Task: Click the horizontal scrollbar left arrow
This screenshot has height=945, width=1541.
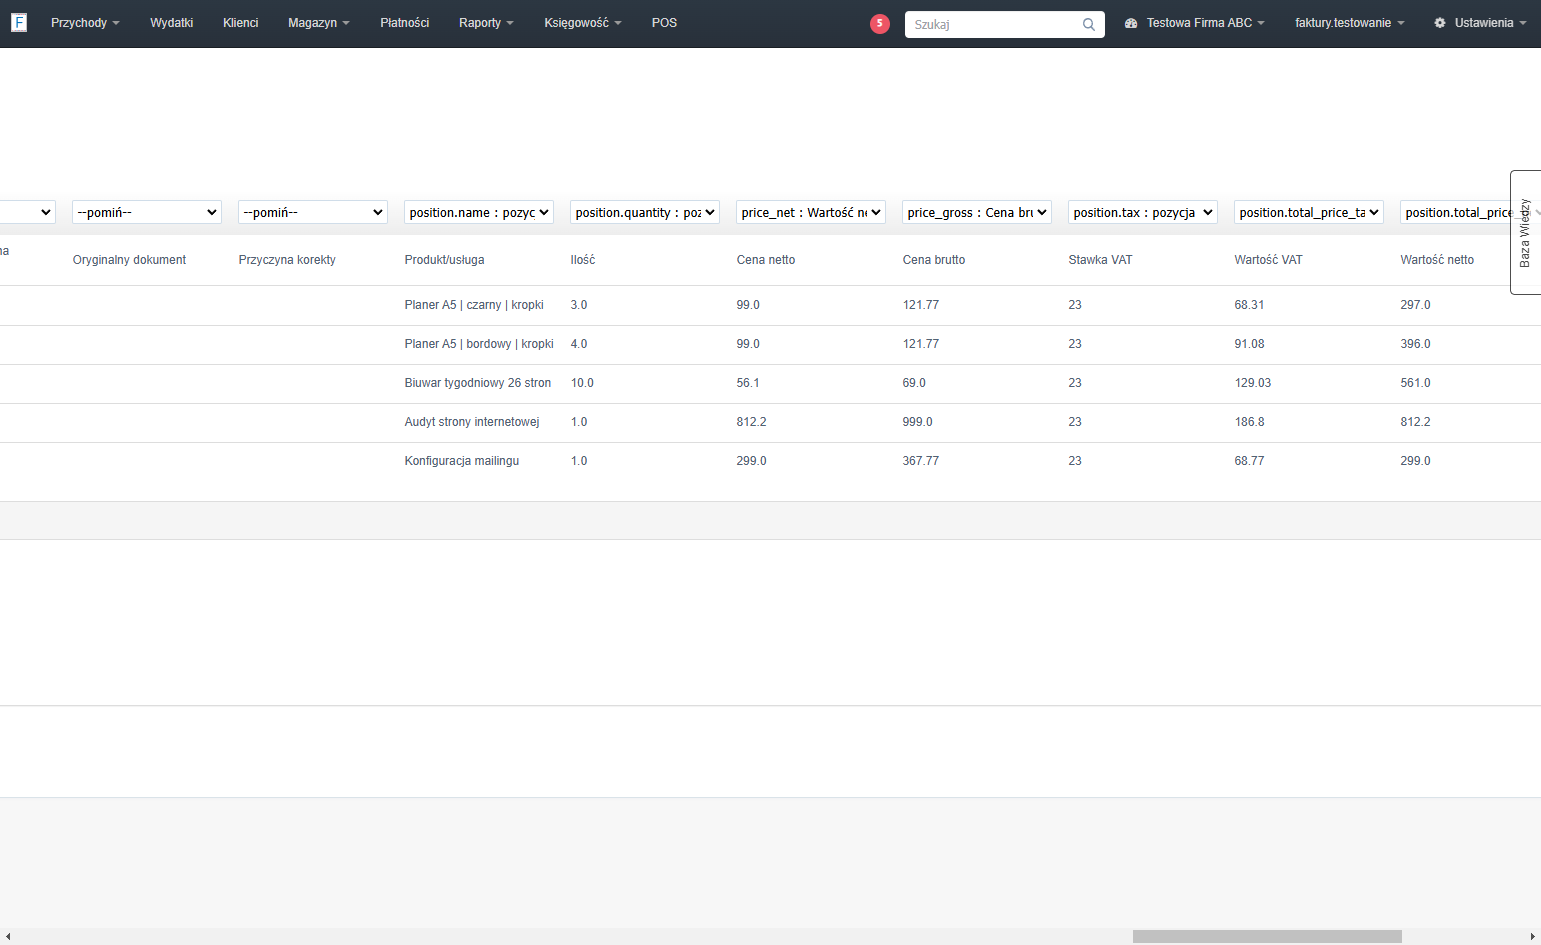Action: pyautogui.click(x=8, y=937)
